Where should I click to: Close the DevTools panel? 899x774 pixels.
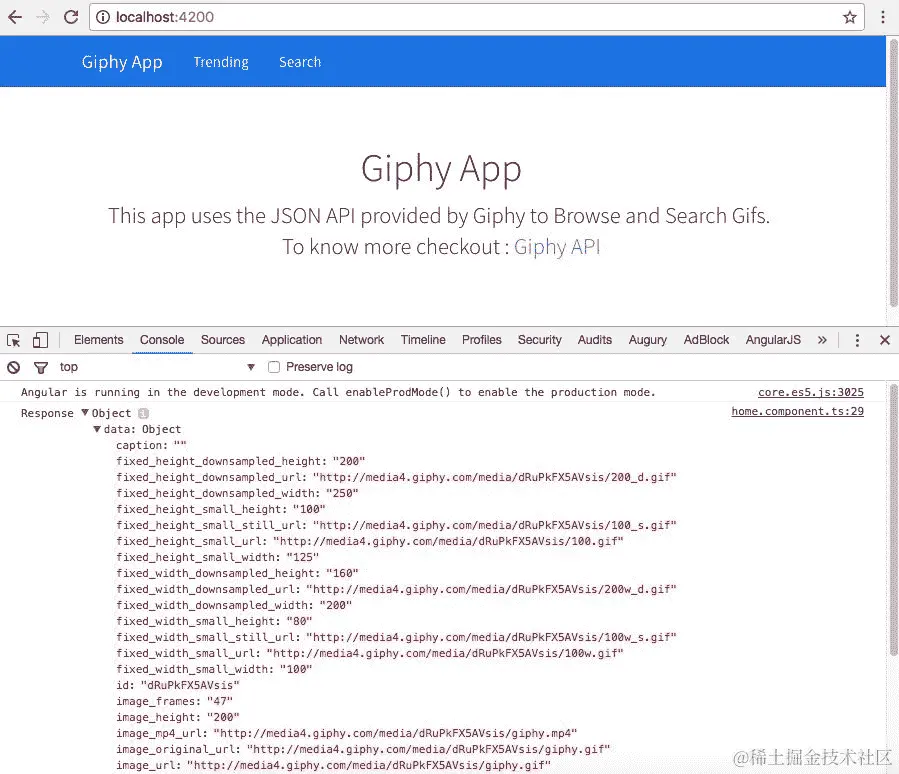pyautogui.click(x=885, y=340)
